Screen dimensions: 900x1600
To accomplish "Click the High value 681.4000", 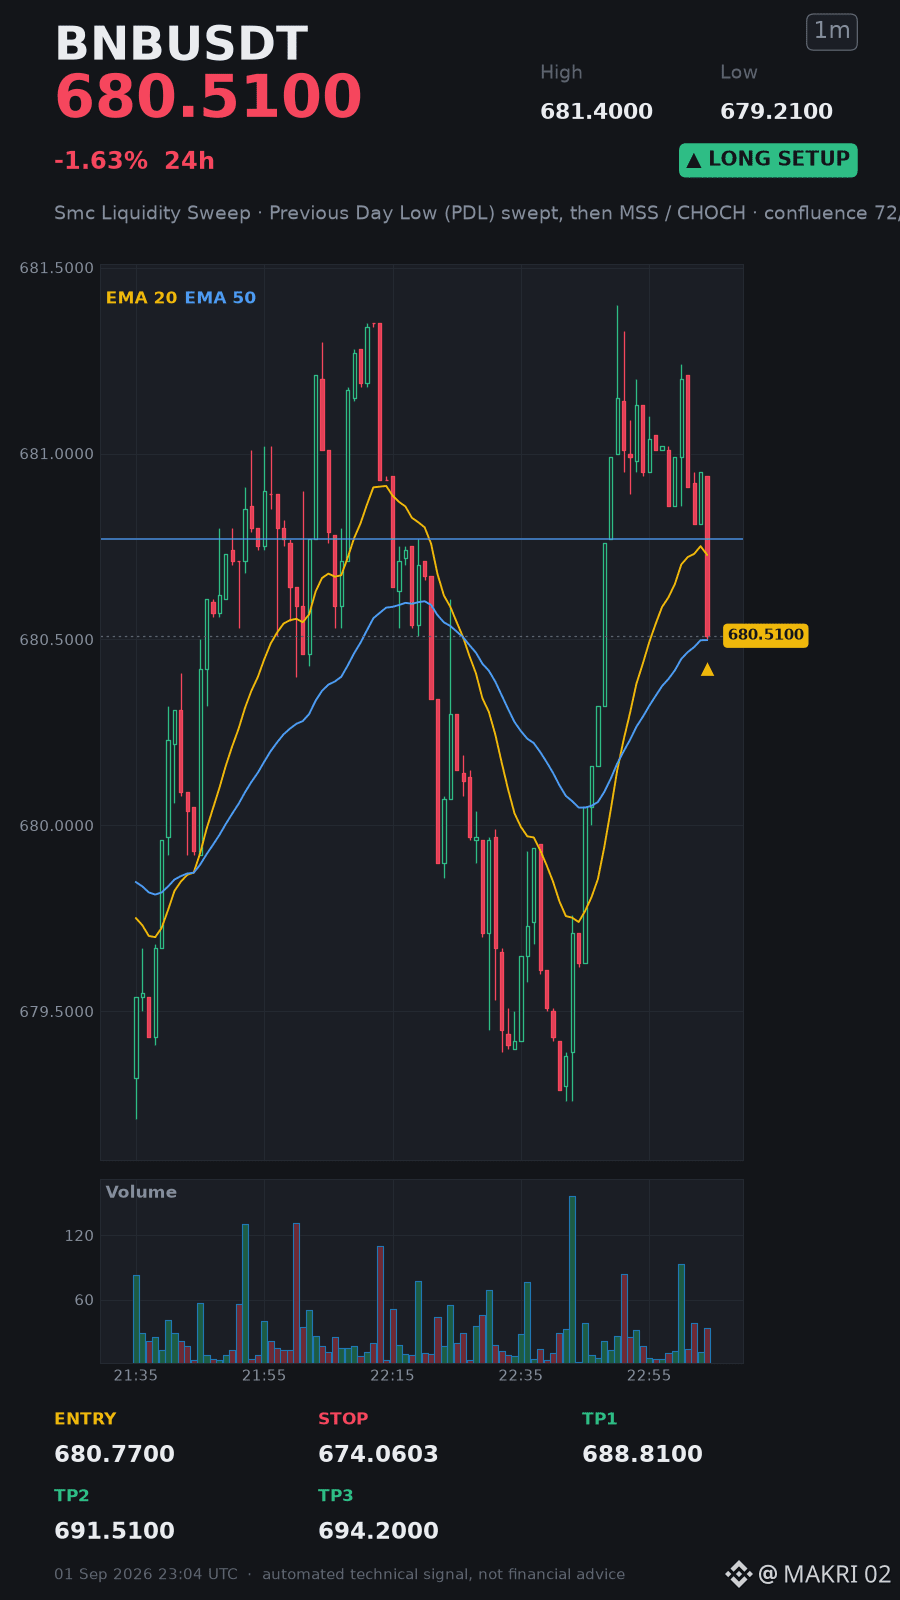I will click(x=596, y=112).
